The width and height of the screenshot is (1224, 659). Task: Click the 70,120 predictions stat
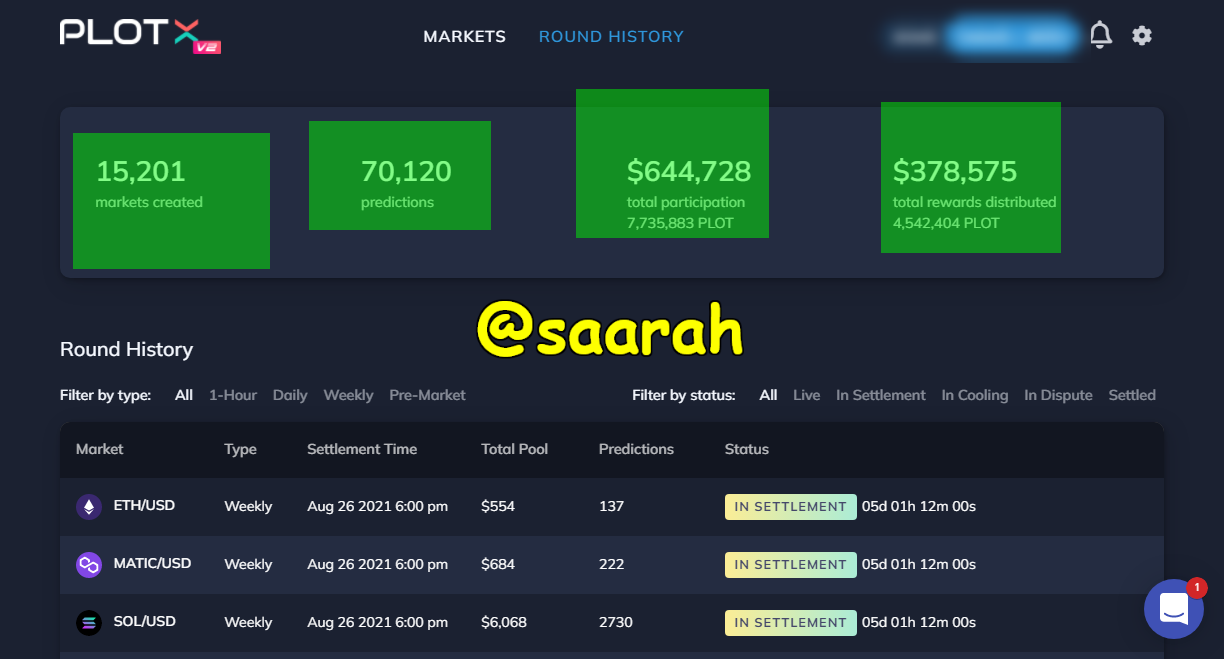click(x=406, y=184)
